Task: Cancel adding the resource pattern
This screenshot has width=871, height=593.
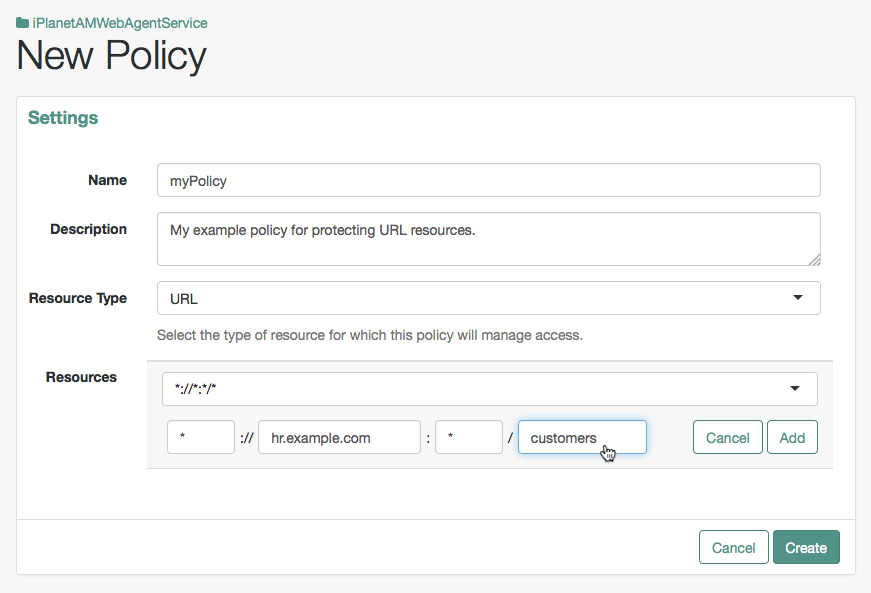Action: click(x=727, y=437)
